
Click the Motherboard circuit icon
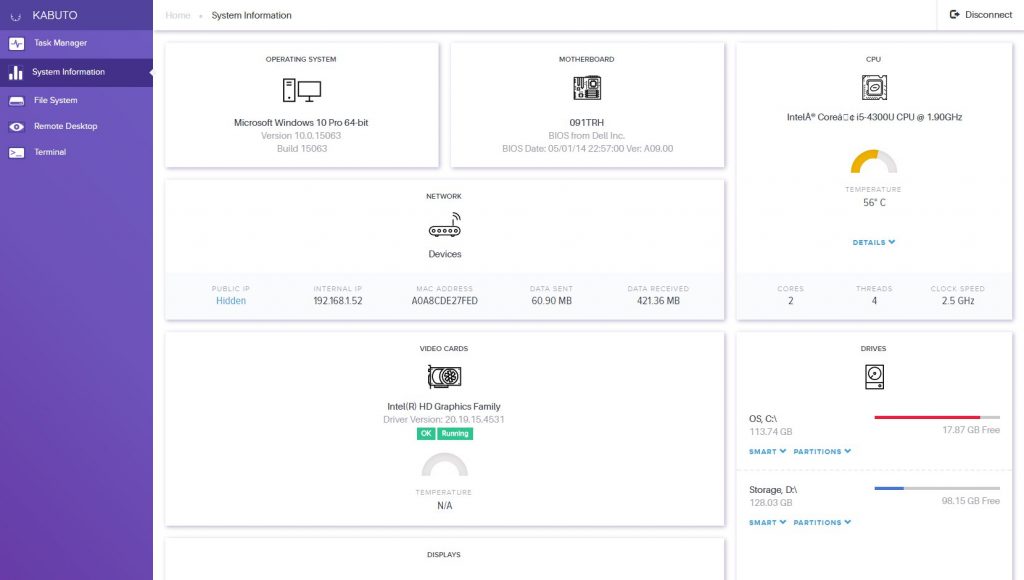coord(586,88)
